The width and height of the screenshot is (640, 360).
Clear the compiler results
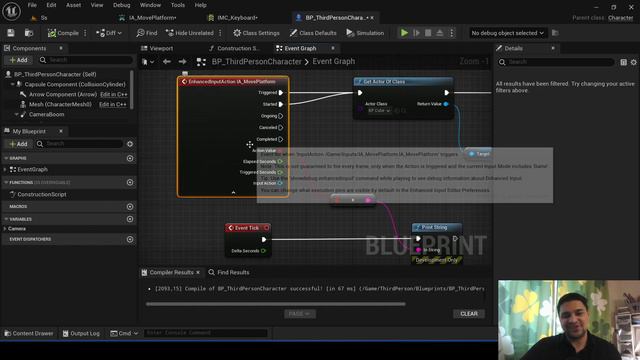(469, 313)
